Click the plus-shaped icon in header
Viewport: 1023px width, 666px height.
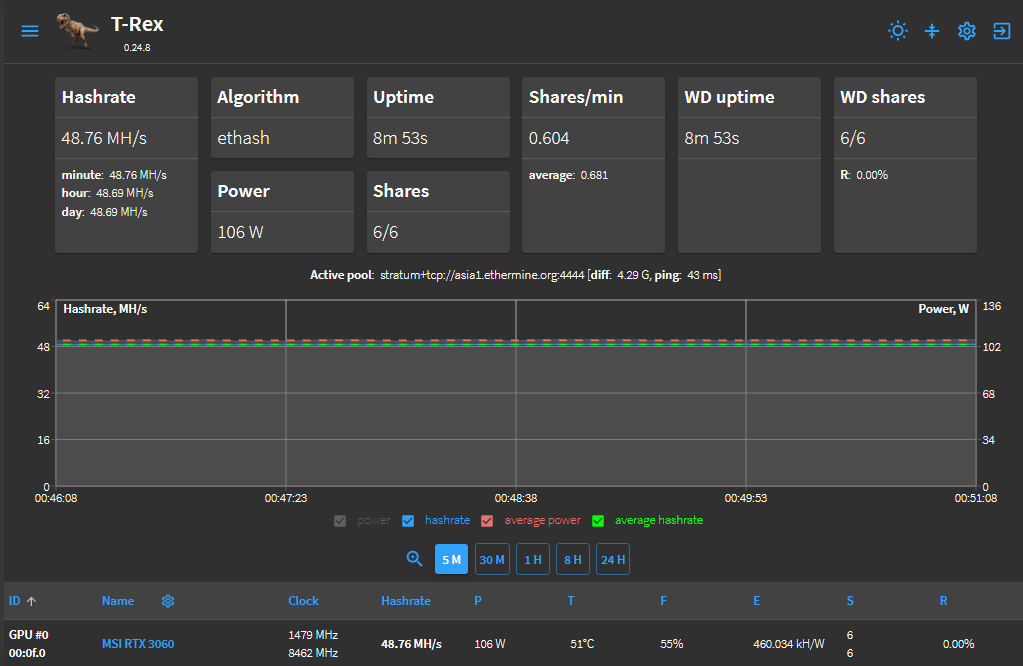(x=932, y=31)
